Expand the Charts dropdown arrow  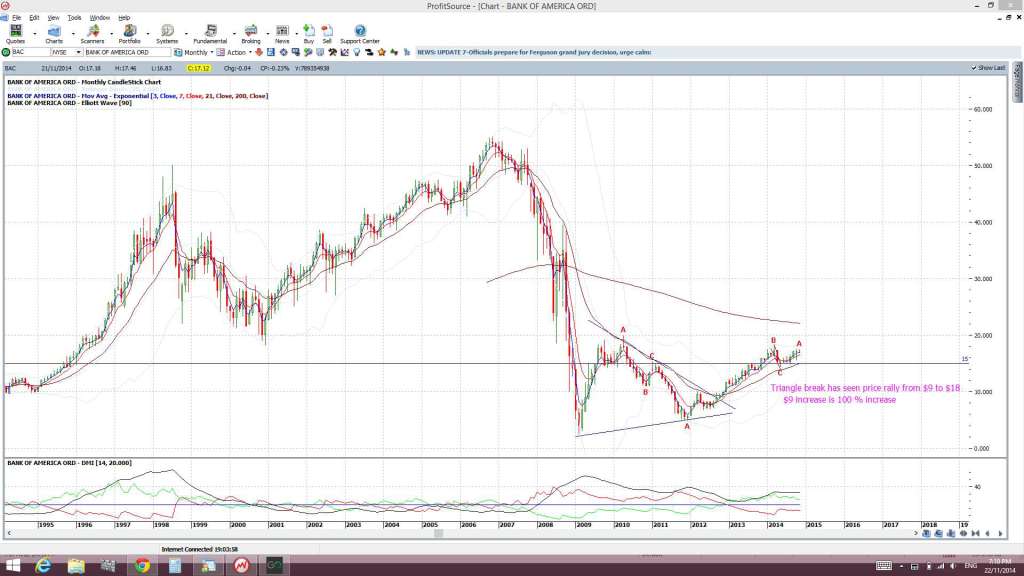73,33
